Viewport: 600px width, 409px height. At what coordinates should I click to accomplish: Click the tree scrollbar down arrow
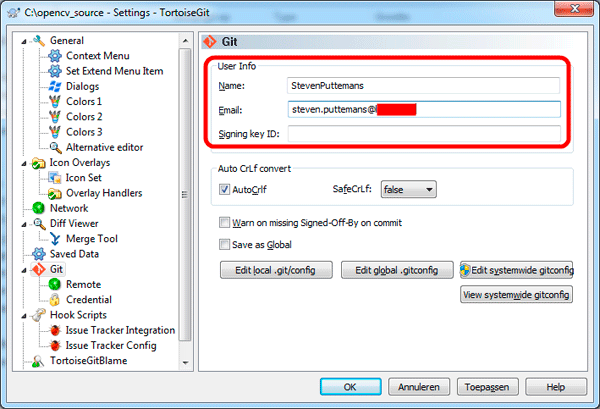[x=186, y=362]
